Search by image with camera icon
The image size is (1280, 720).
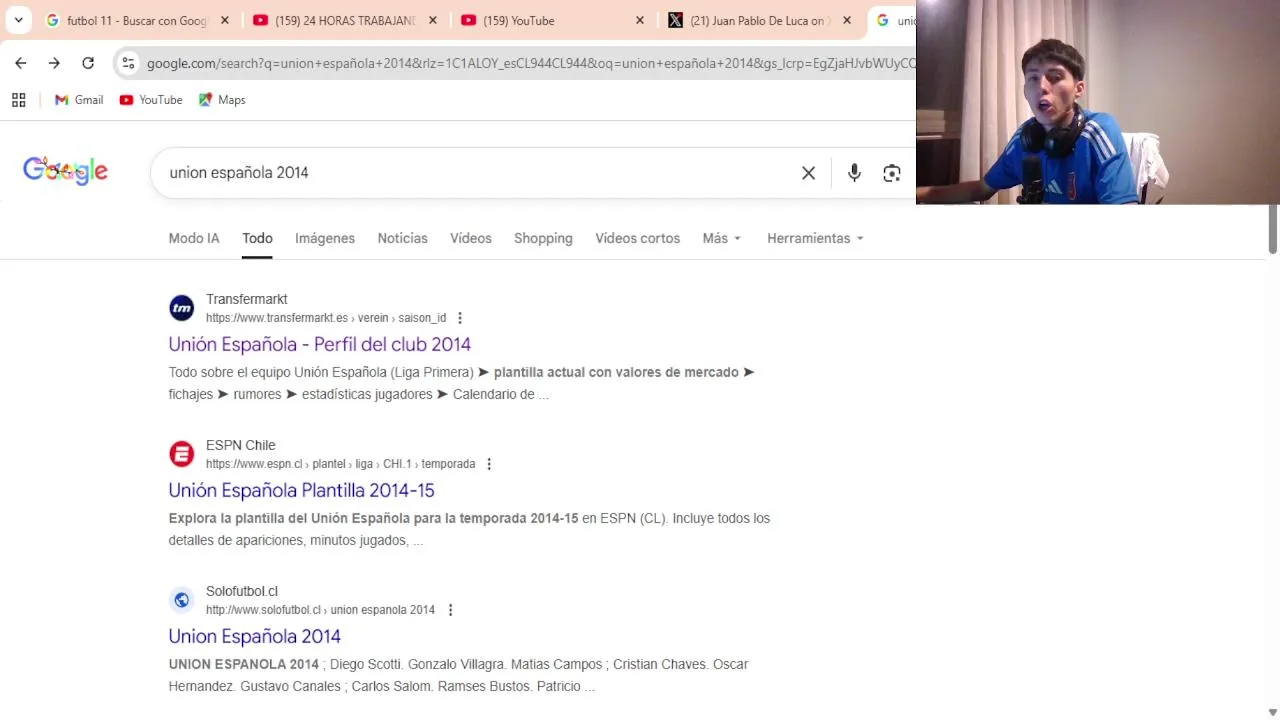[x=892, y=173]
